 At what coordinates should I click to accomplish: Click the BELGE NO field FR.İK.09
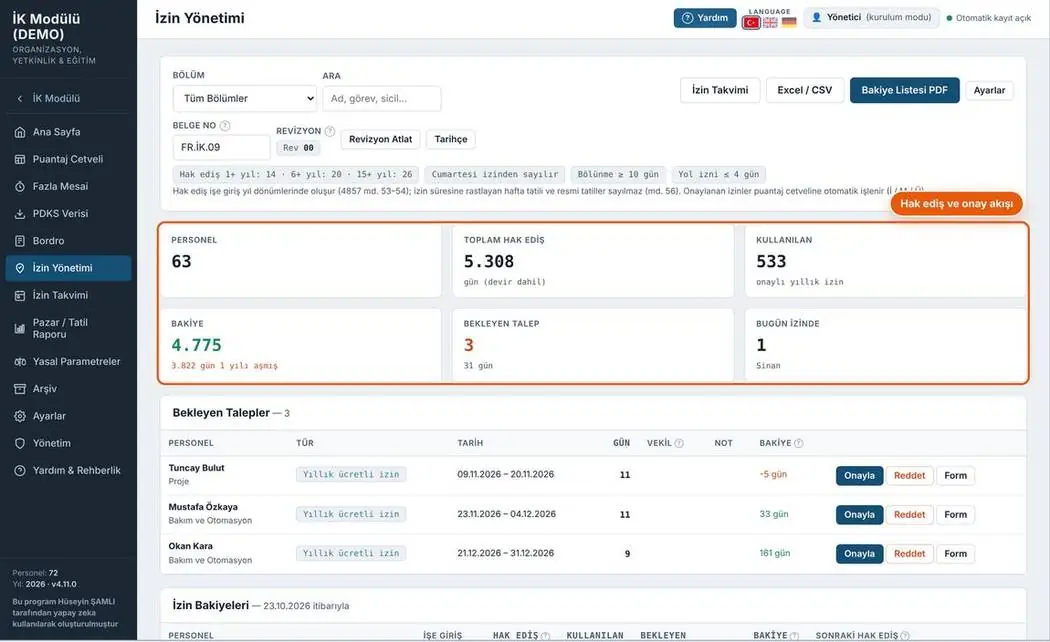pyautogui.click(x=221, y=147)
